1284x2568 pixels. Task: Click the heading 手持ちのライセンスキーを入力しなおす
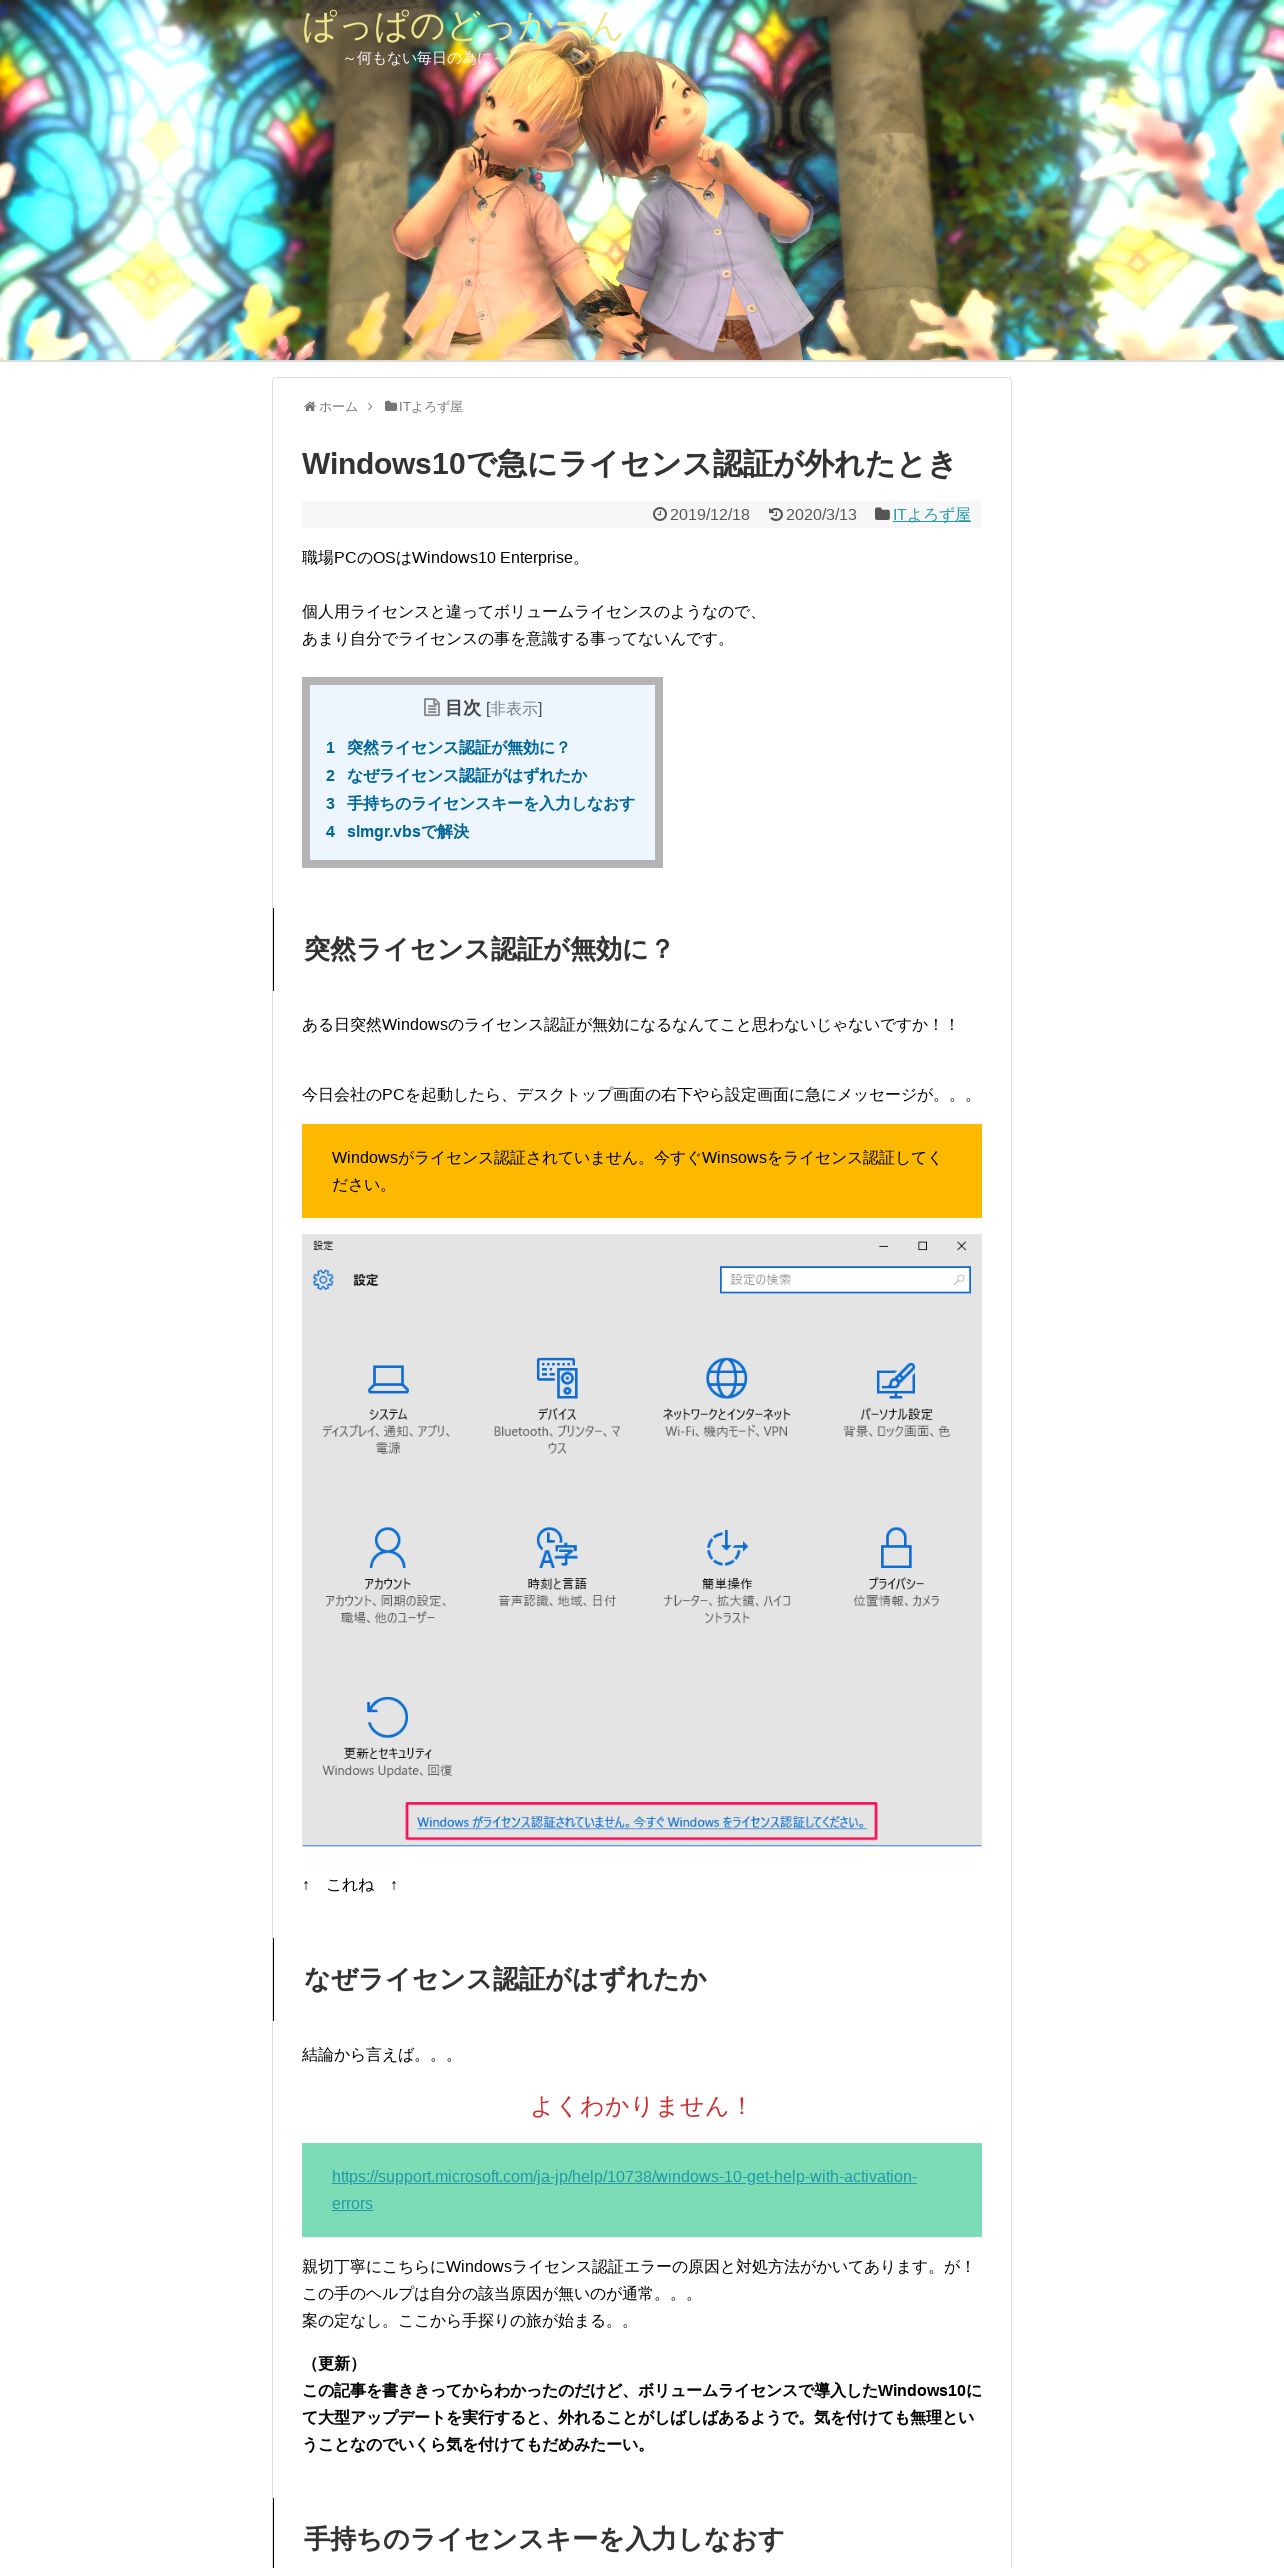pos(544,2539)
